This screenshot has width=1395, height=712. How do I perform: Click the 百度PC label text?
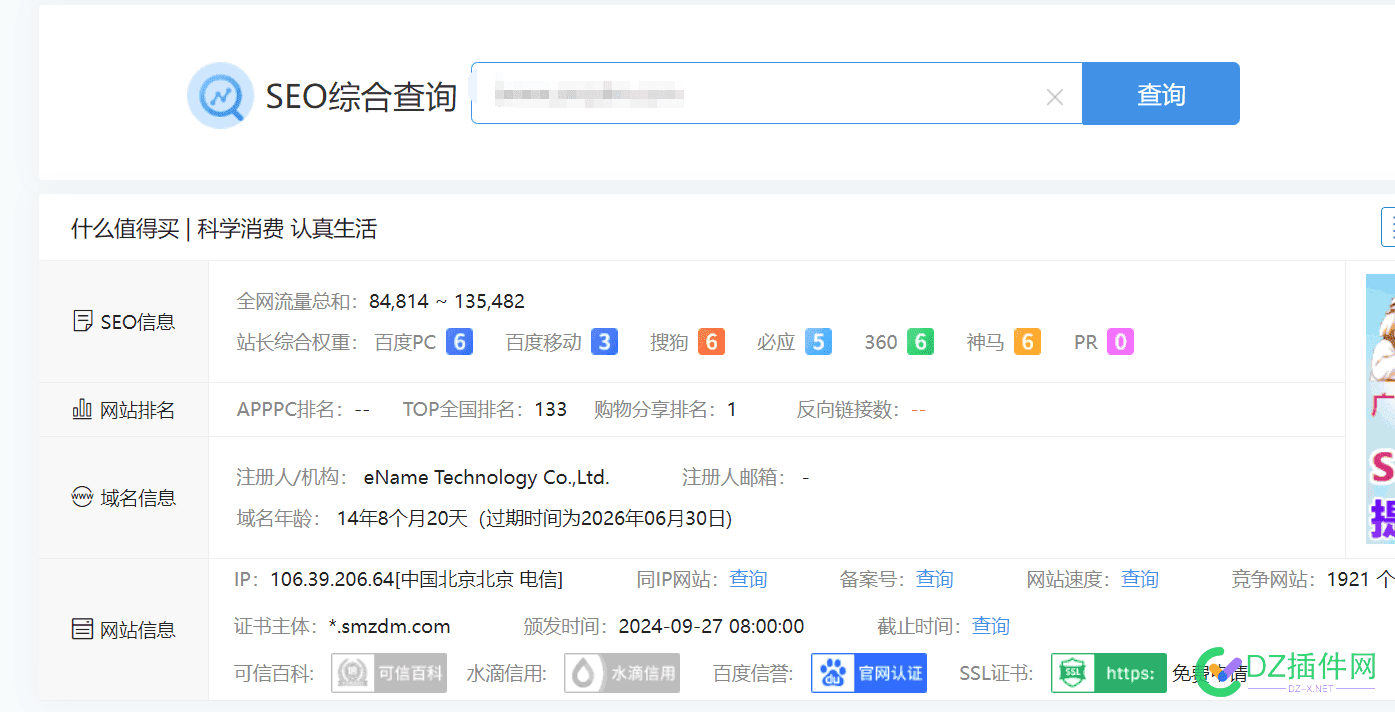click(405, 342)
